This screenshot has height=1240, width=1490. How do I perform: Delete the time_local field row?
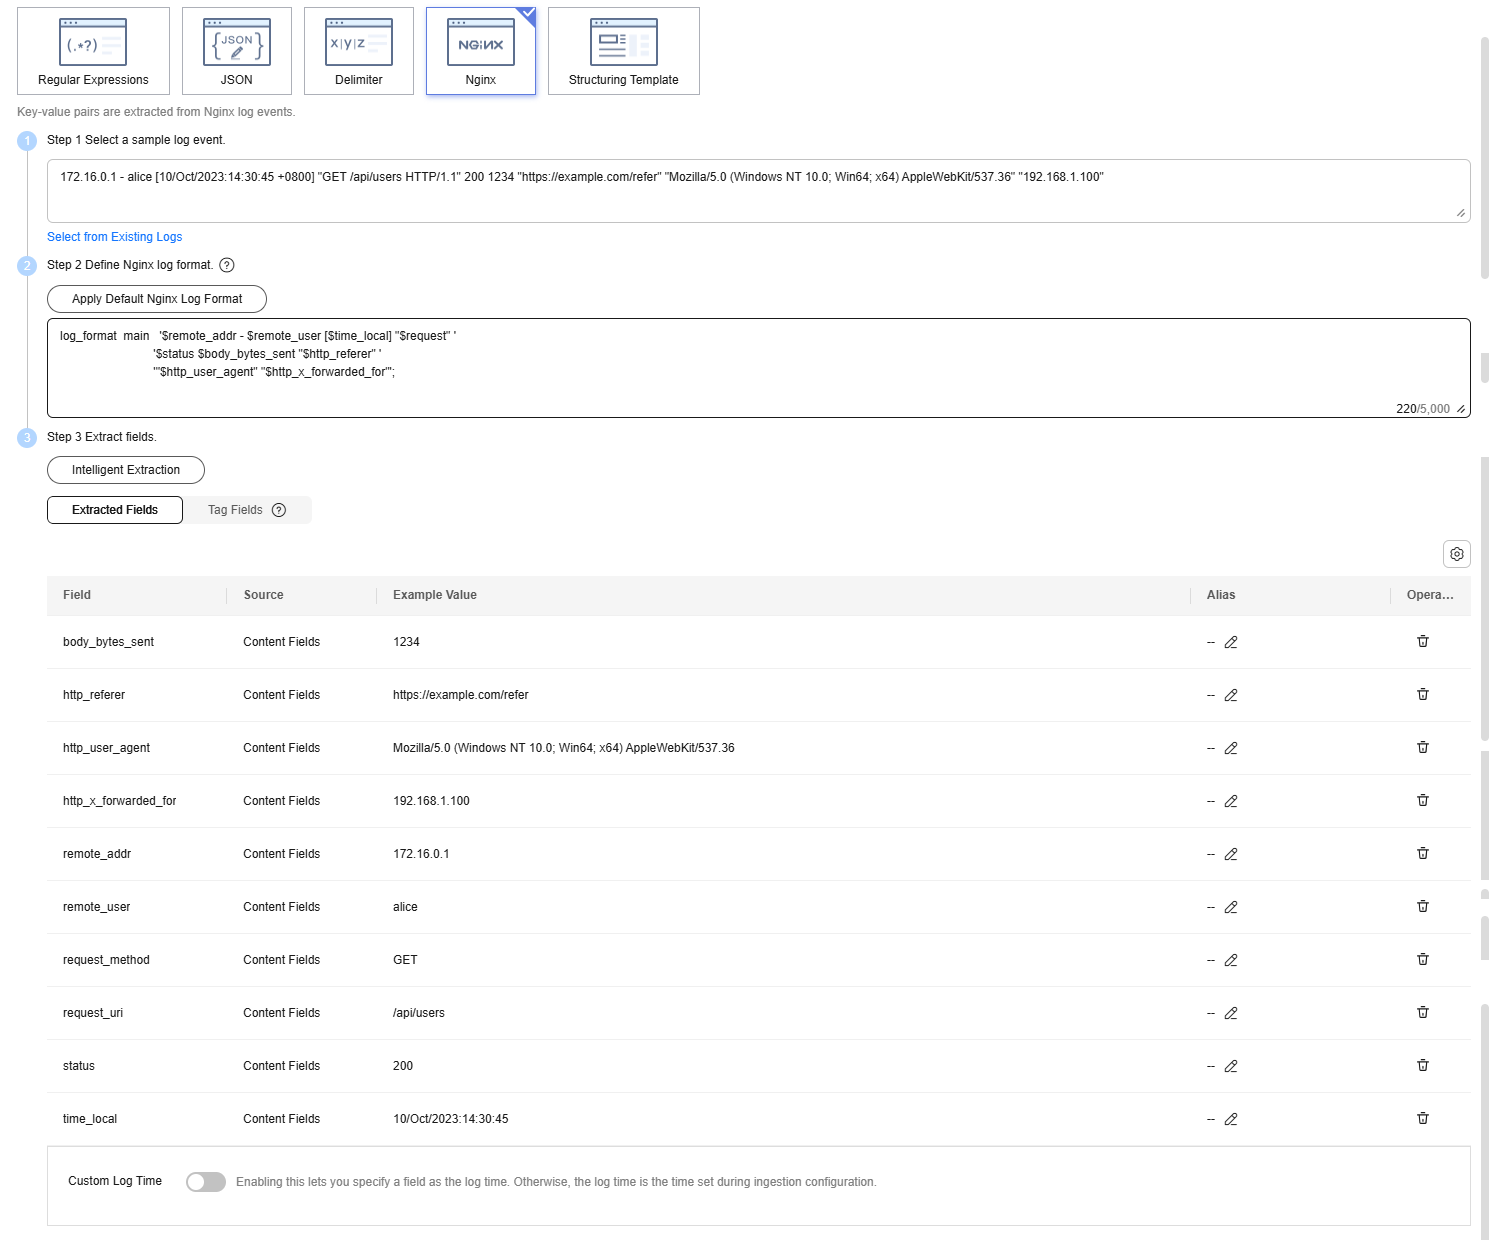coord(1422,1119)
